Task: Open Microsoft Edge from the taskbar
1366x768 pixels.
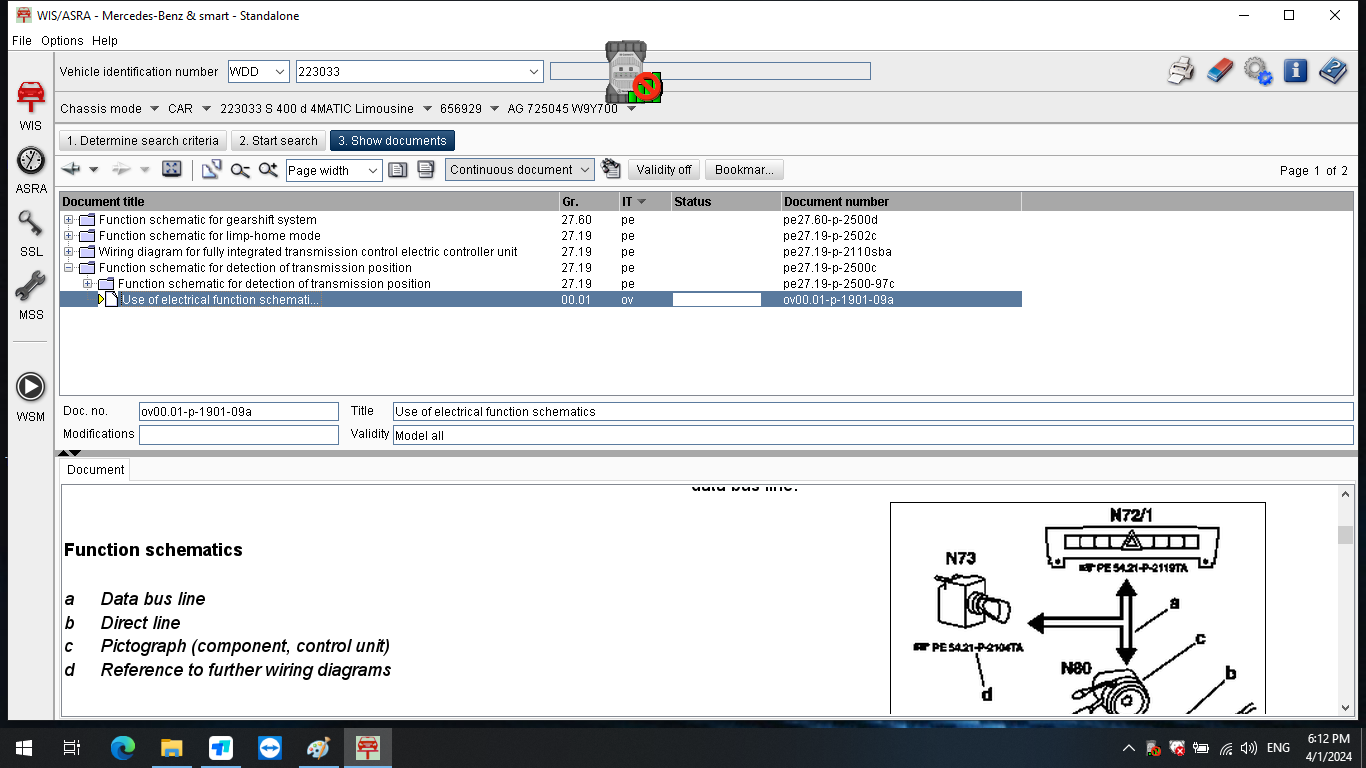Action: (x=122, y=747)
